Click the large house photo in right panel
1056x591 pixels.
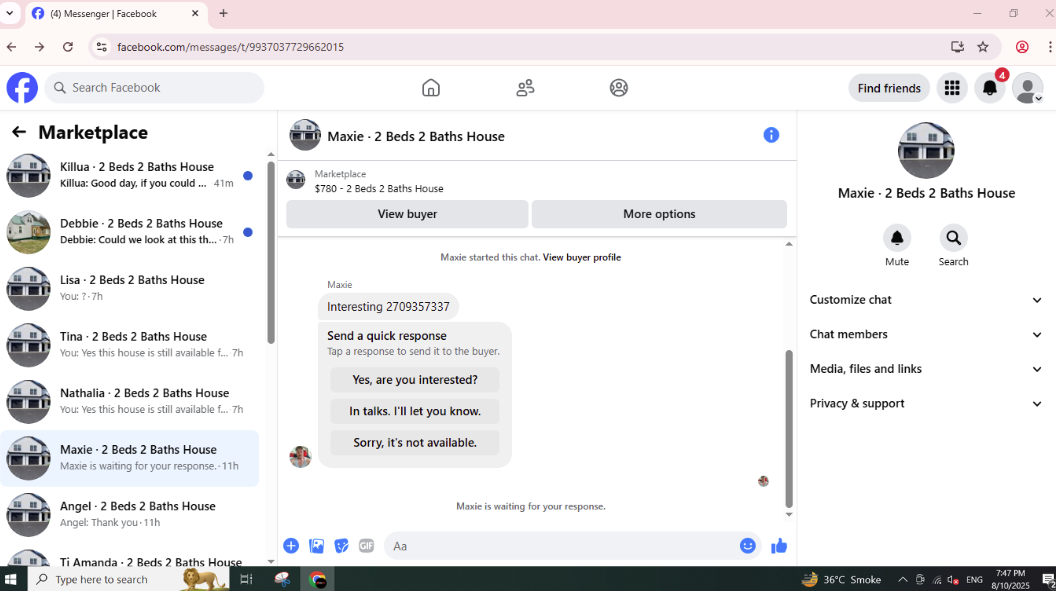coord(926,150)
